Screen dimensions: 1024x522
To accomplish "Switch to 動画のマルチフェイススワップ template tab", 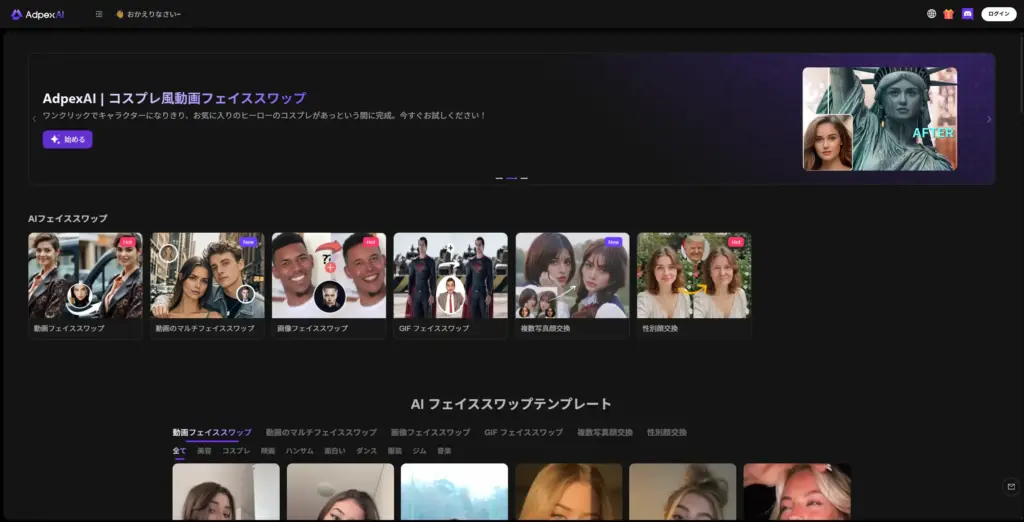I will point(321,432).
